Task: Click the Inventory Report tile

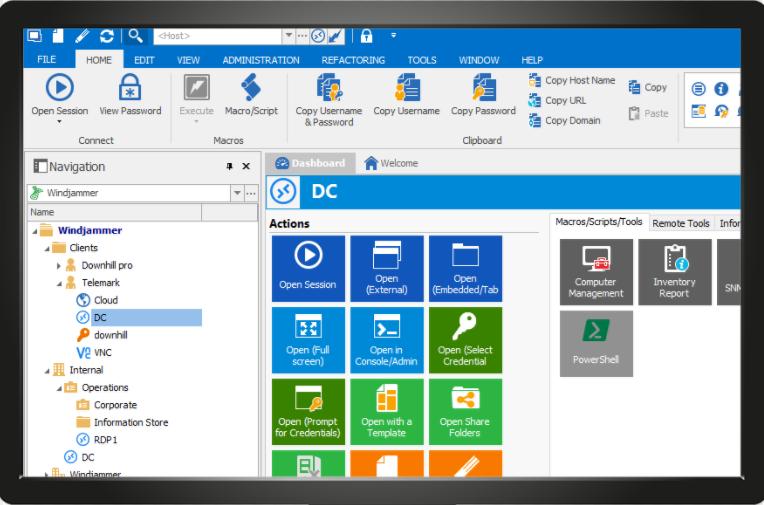Action: point(673,271)
